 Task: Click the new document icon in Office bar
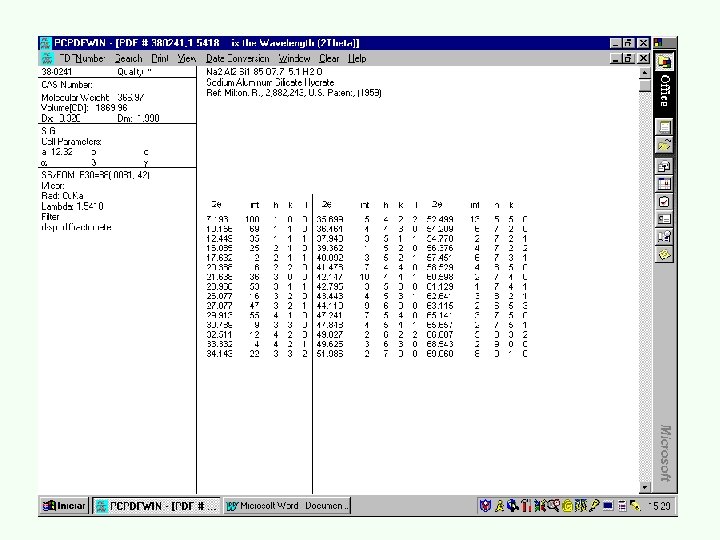coord(664,127)
